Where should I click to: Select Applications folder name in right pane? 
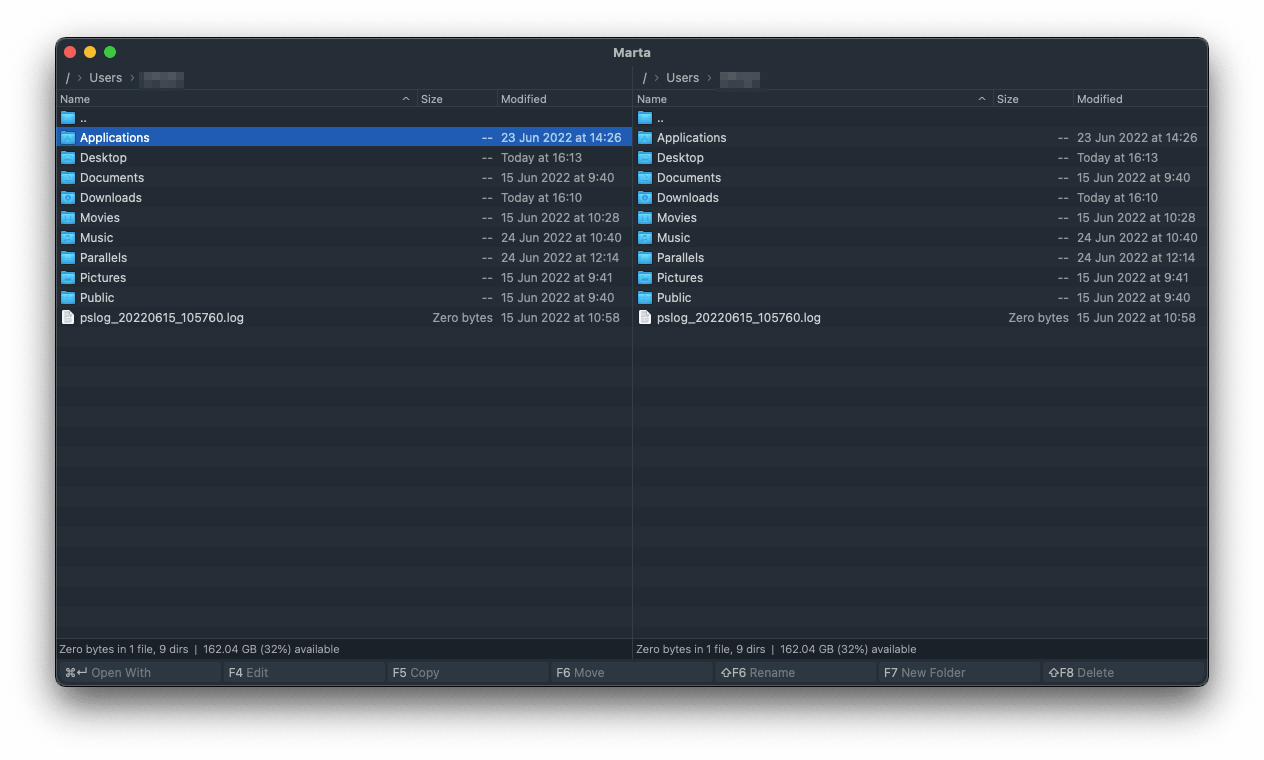[x=692, y=138]
